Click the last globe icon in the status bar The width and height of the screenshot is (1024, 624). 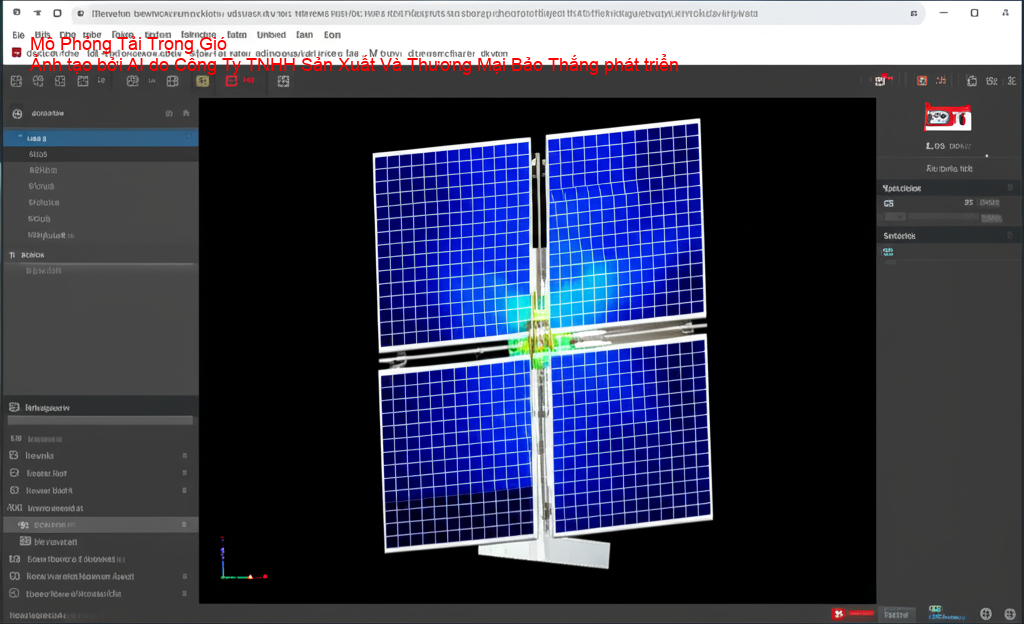click(1010, 614)
